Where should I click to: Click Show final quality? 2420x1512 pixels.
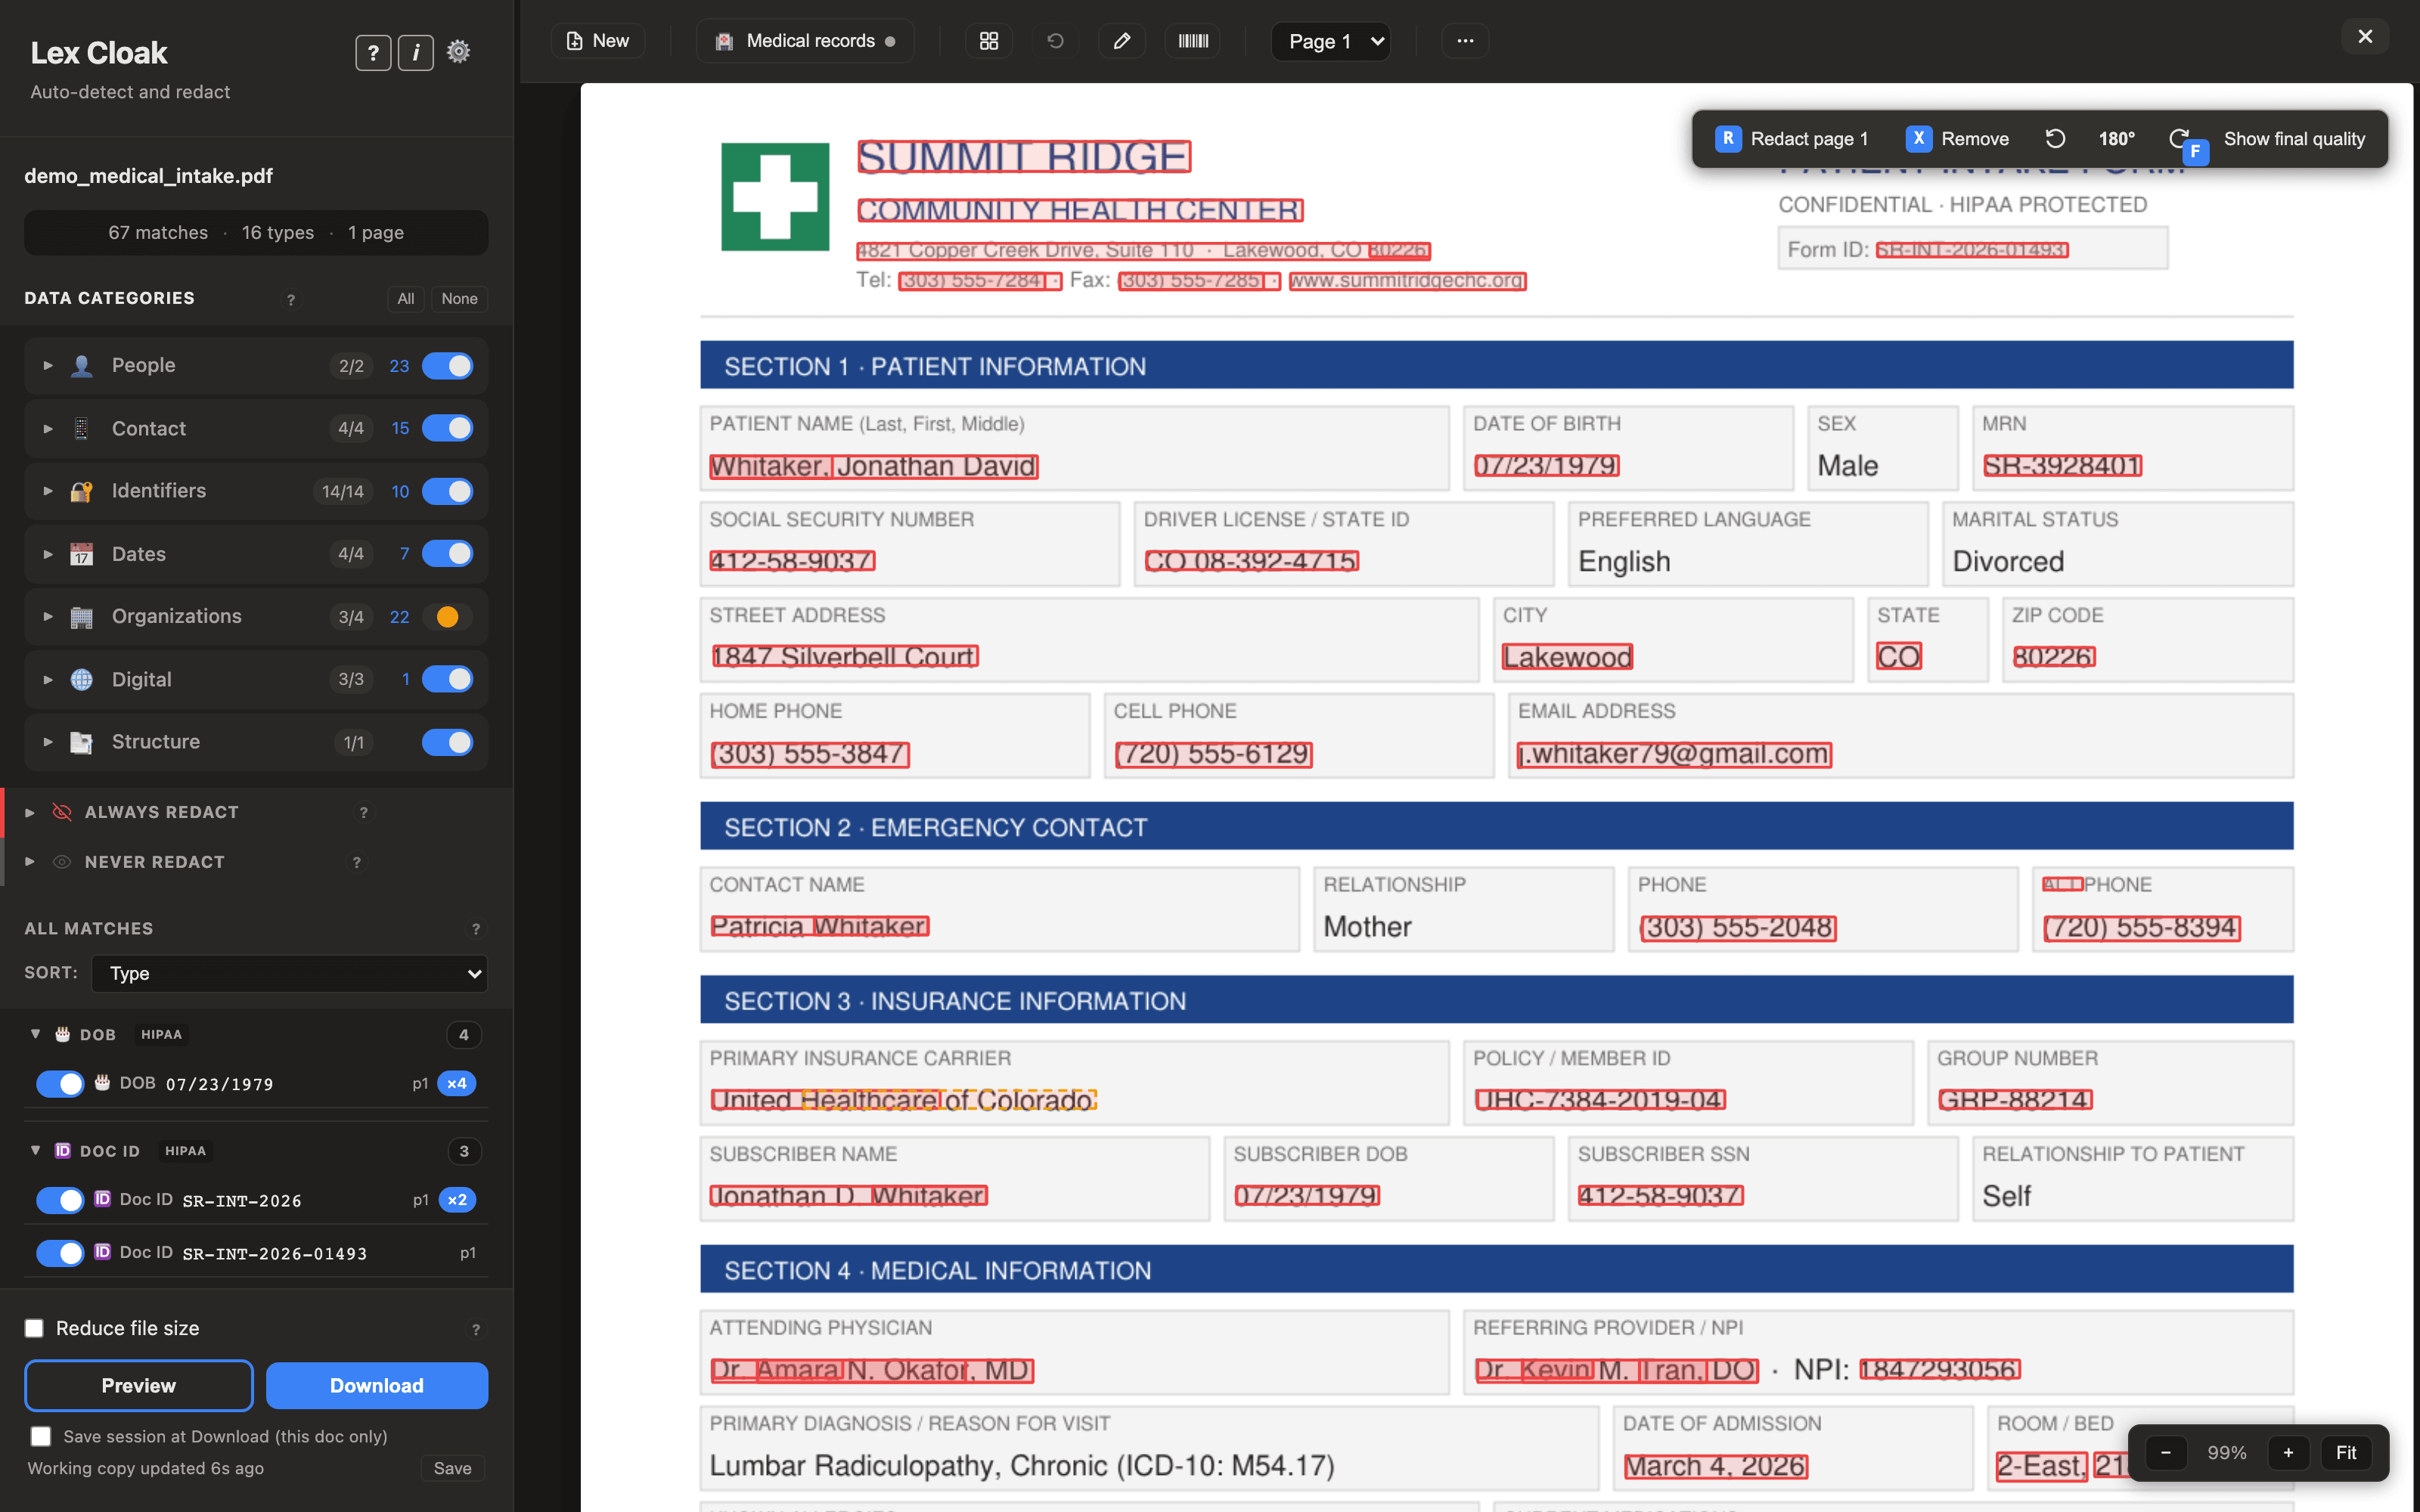pyautogui.click(x=2294, y=139)
